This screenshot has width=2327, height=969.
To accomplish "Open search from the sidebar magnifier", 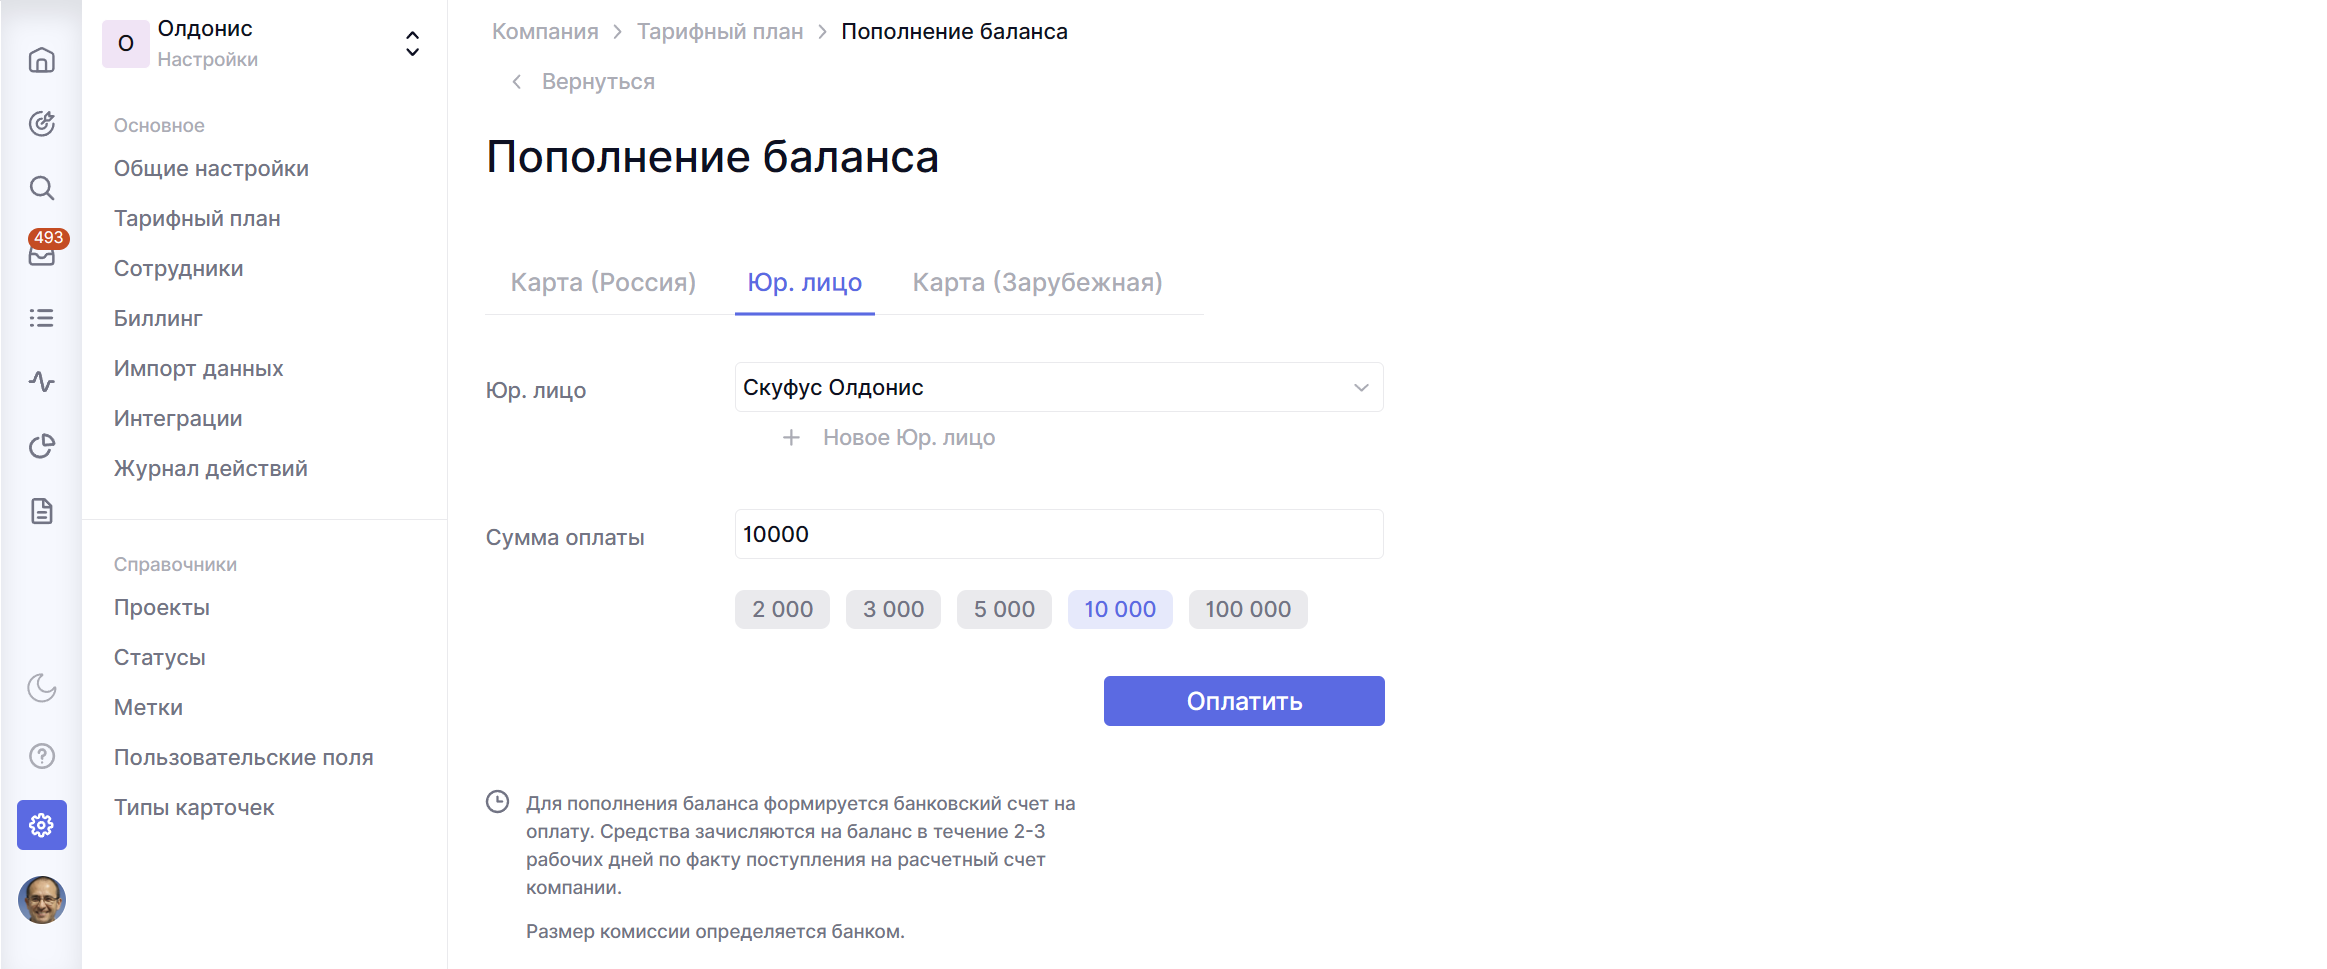I will 41,188.
